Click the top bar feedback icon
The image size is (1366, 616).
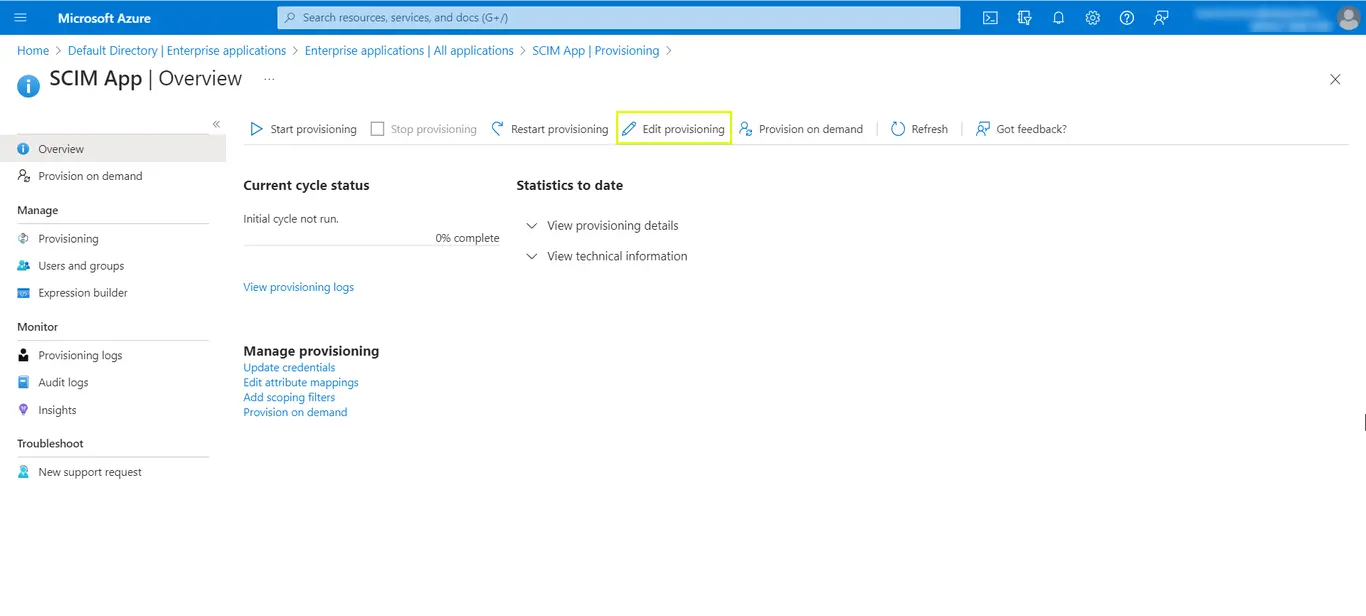(x=1161, y=18)
